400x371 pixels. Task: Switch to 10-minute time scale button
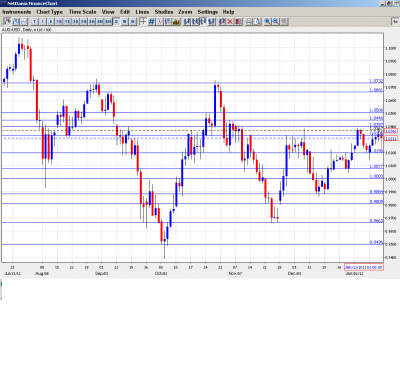tap(59, 22)
